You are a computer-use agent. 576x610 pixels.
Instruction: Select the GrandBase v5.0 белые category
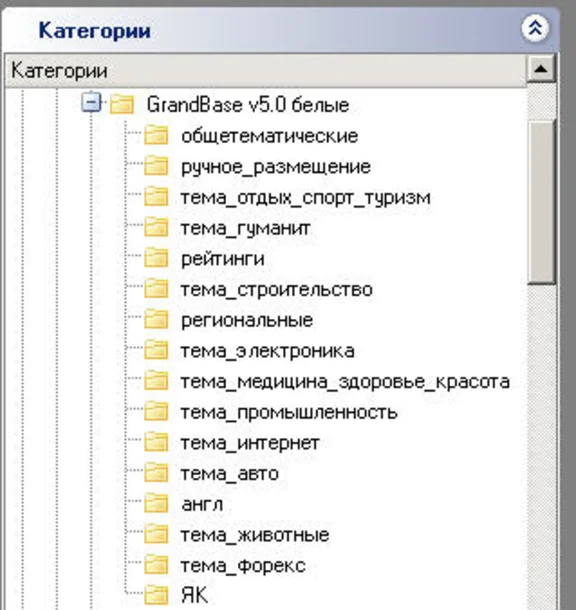tap(248, 105)
